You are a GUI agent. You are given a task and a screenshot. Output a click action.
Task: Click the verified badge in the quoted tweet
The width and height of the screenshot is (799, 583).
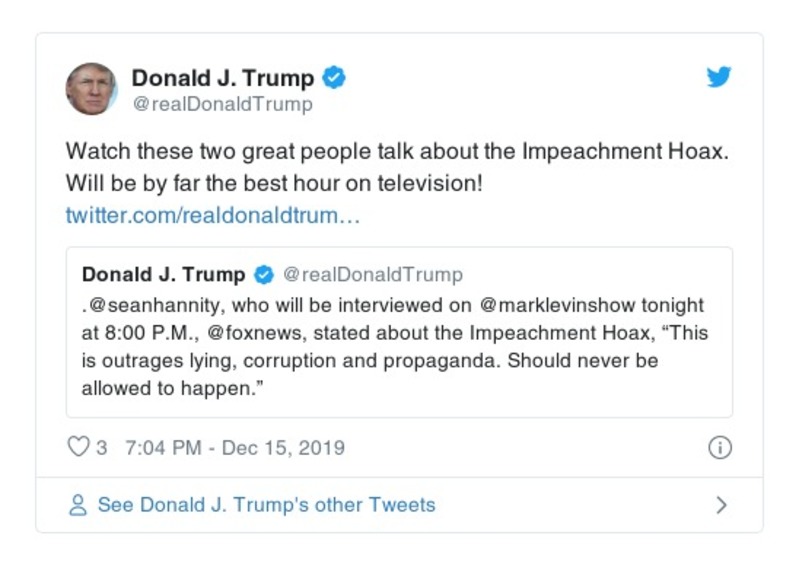pos(264,275)
